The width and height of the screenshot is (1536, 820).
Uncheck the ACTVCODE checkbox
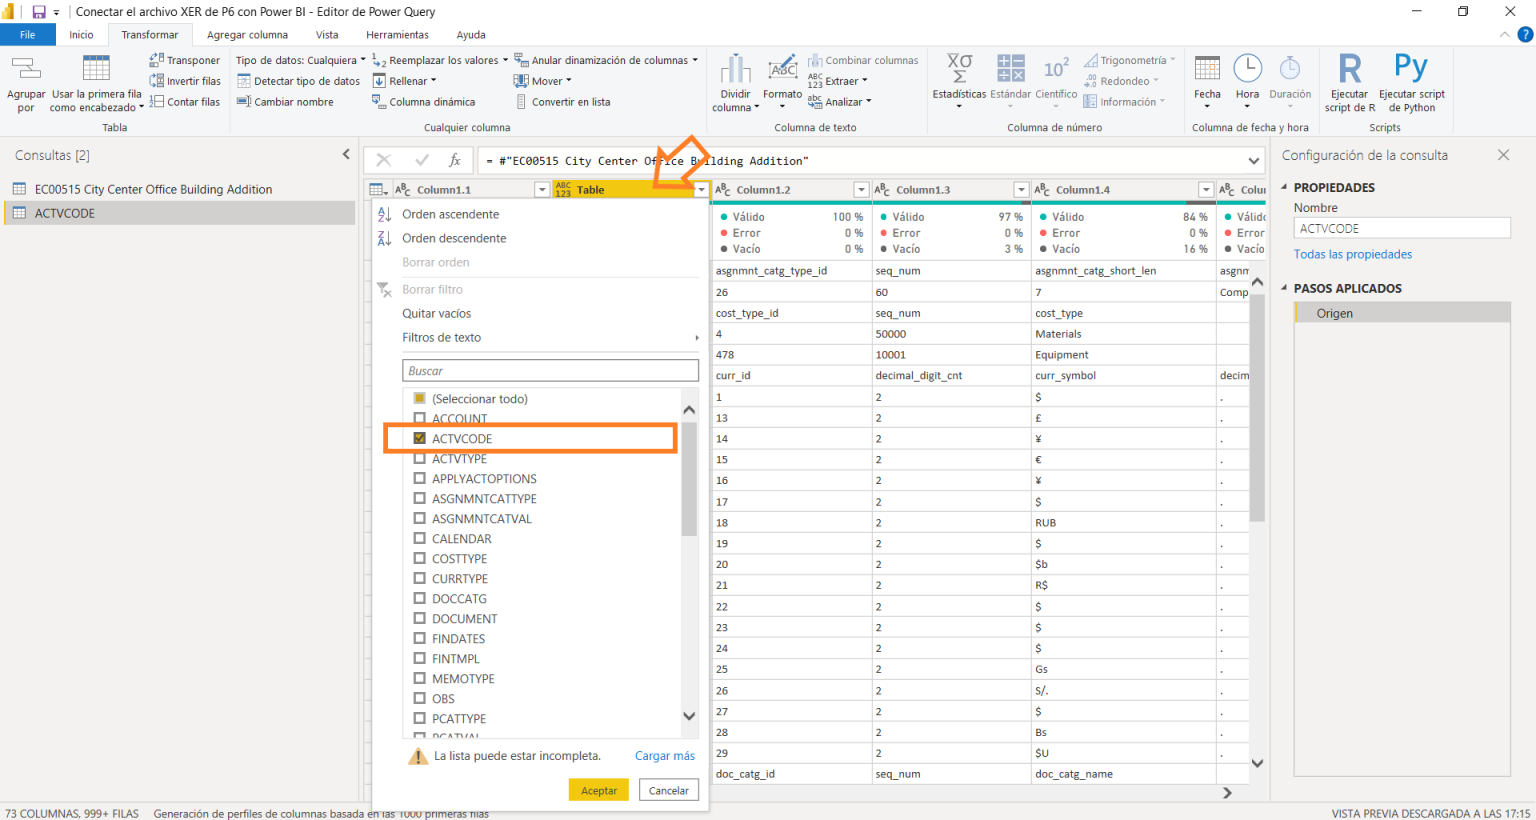[x=420, y=438]
